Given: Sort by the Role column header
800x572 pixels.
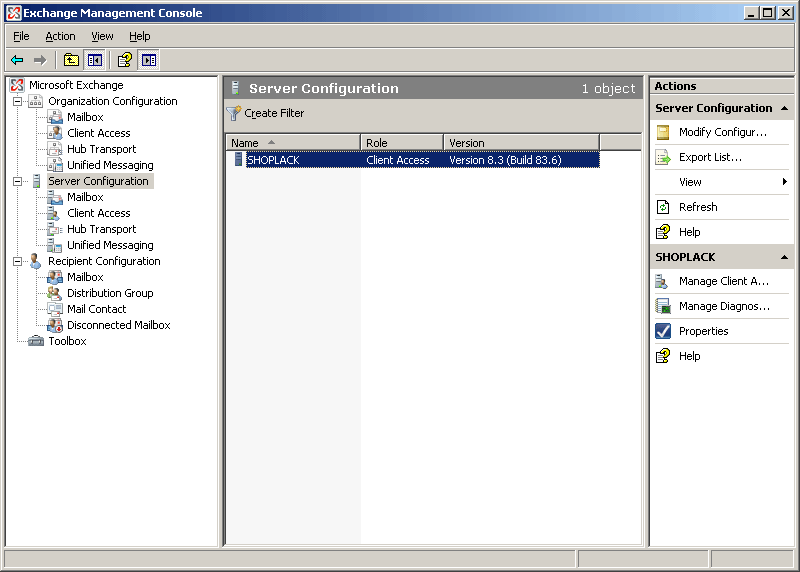Looking at the screenshot, I should [x=402, y=143].
